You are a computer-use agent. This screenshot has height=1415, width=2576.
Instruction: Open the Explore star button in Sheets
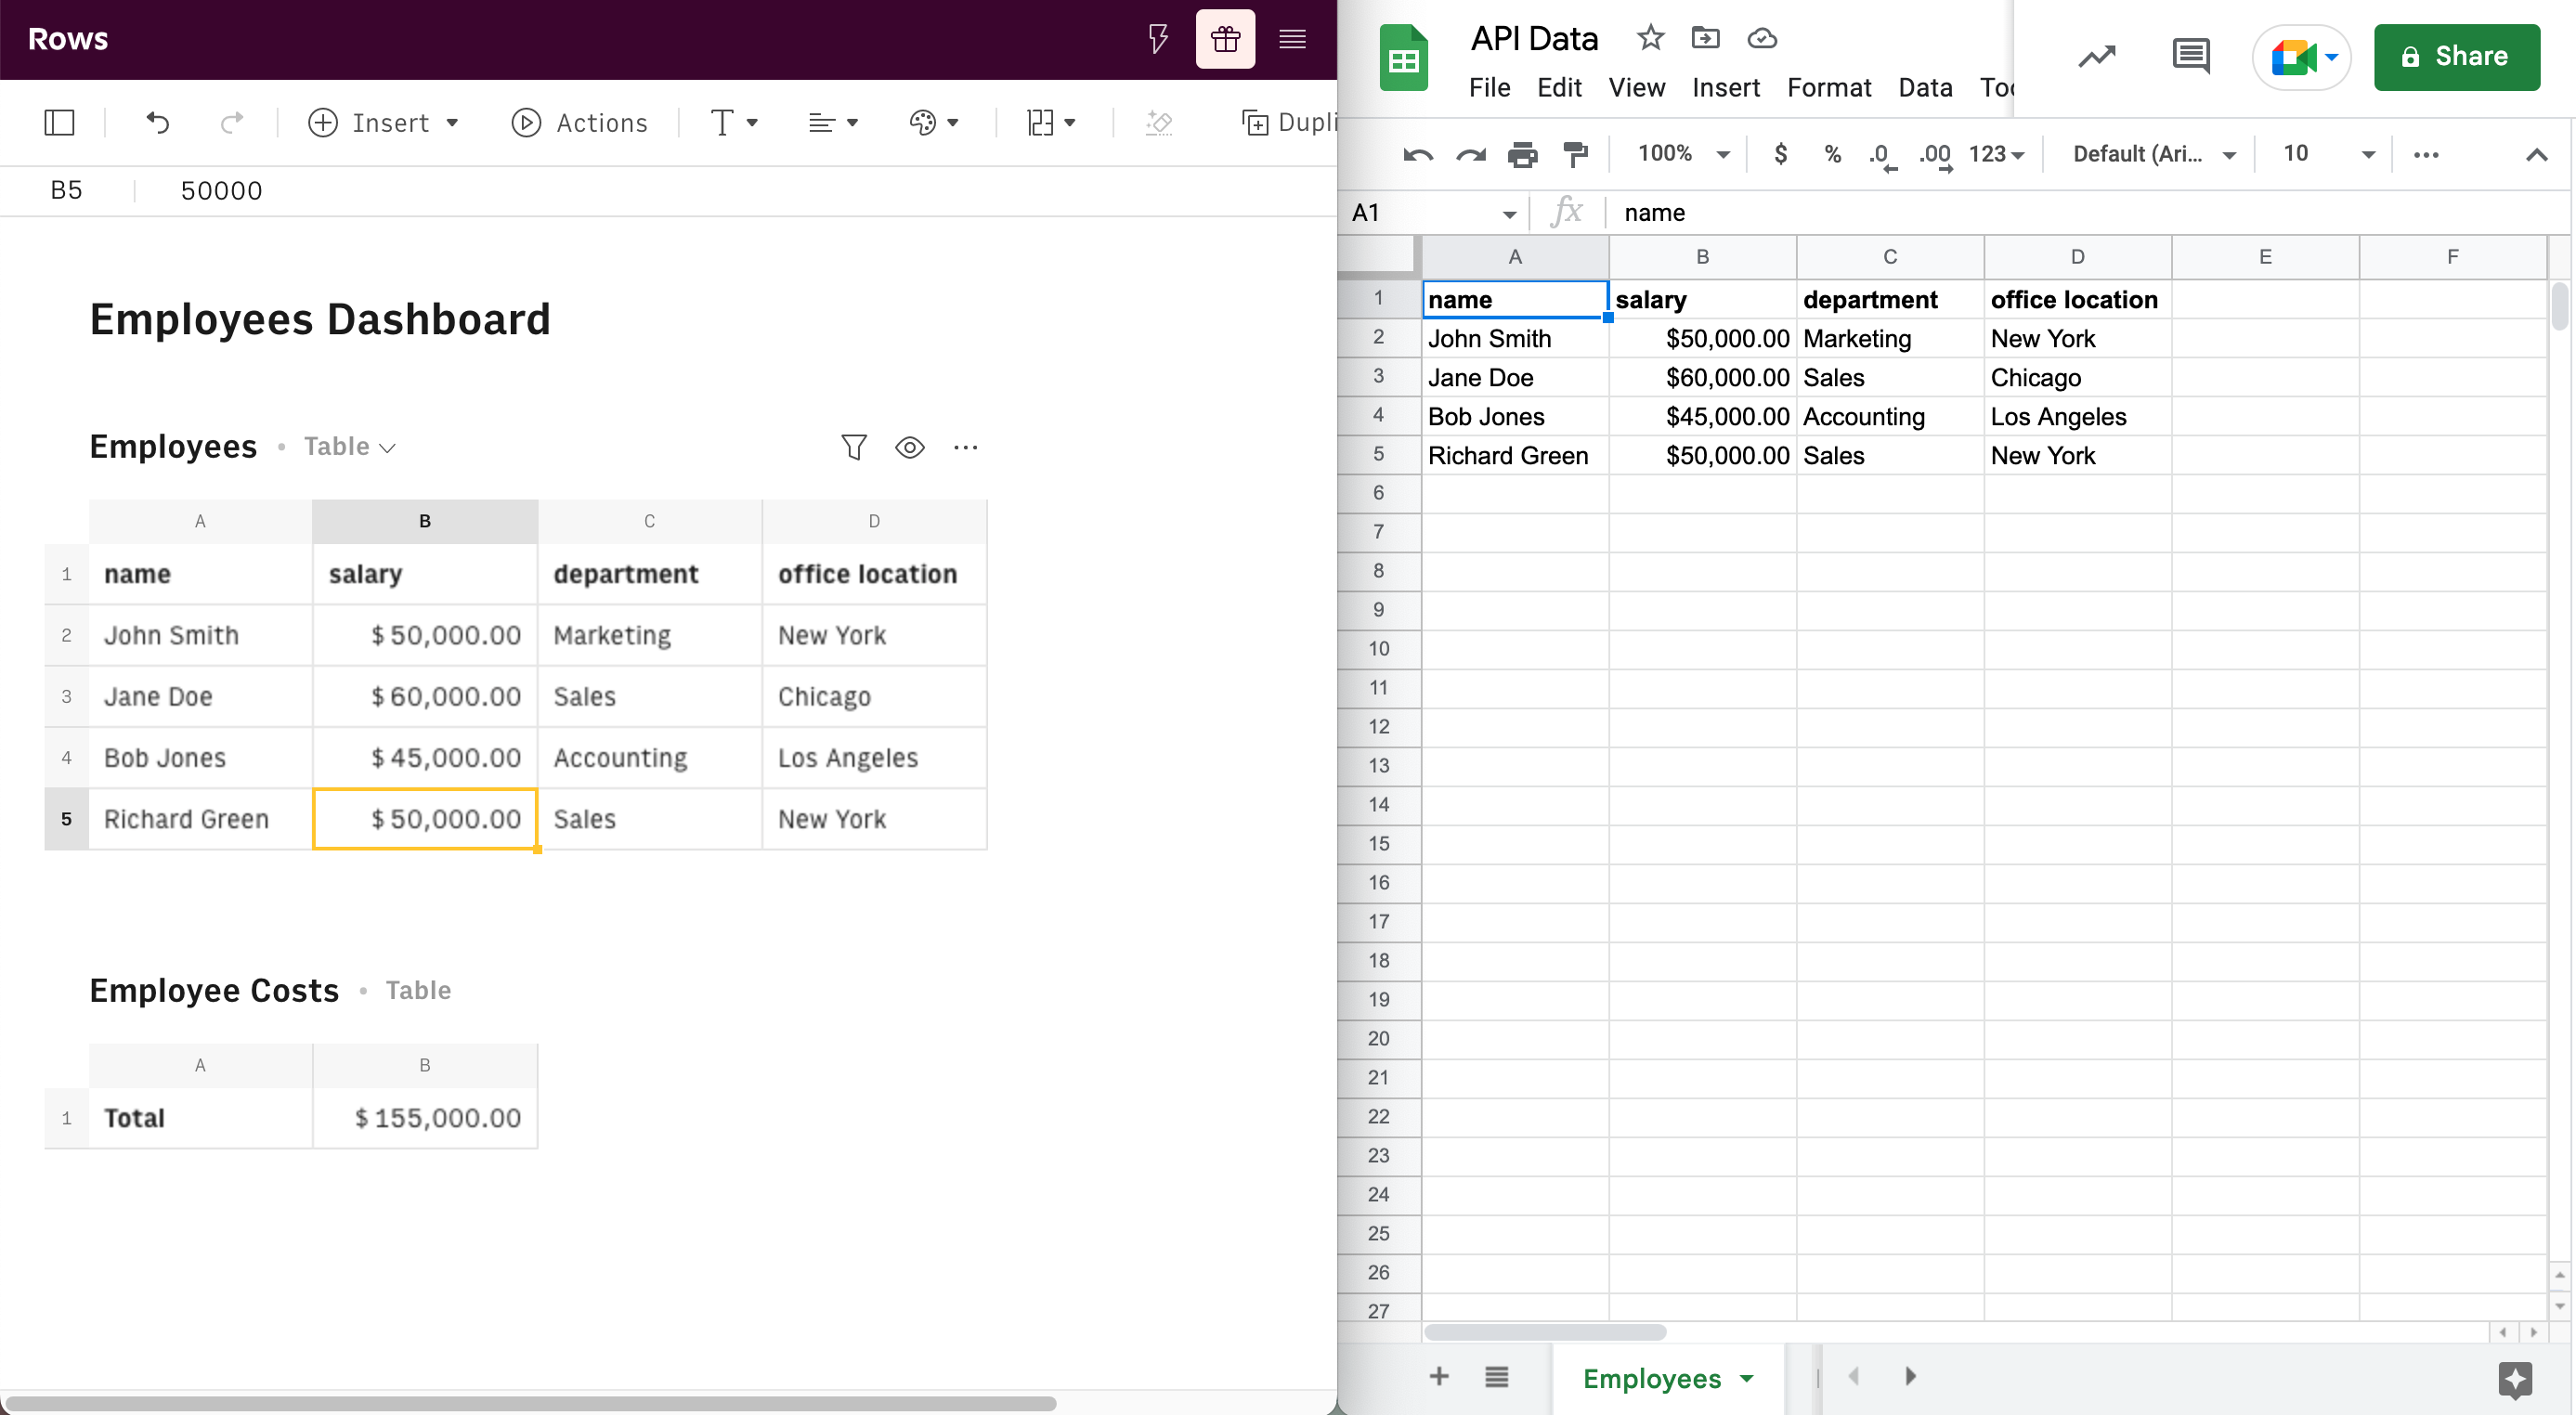[2514, 1378]
